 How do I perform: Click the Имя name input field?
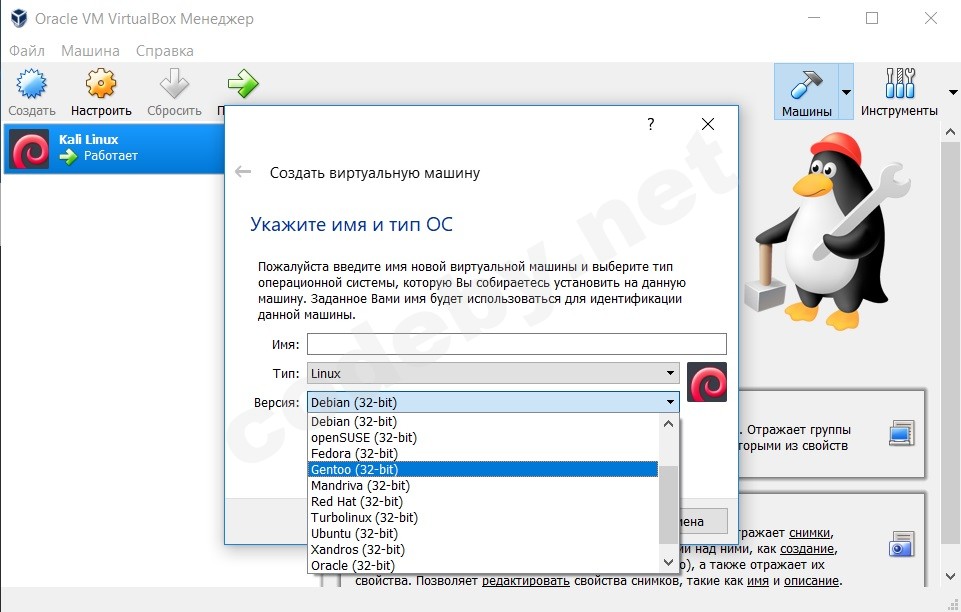pos(517,344)
